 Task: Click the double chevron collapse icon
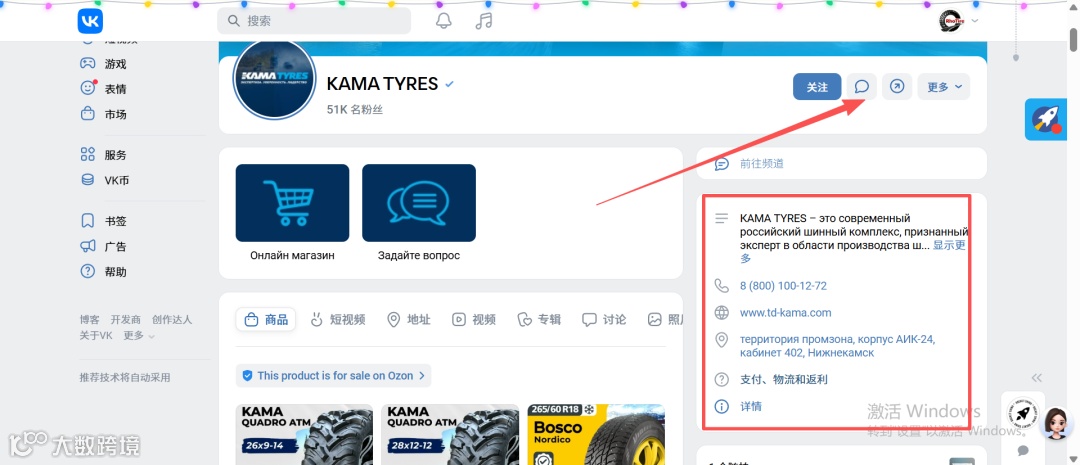point(1037,378)
